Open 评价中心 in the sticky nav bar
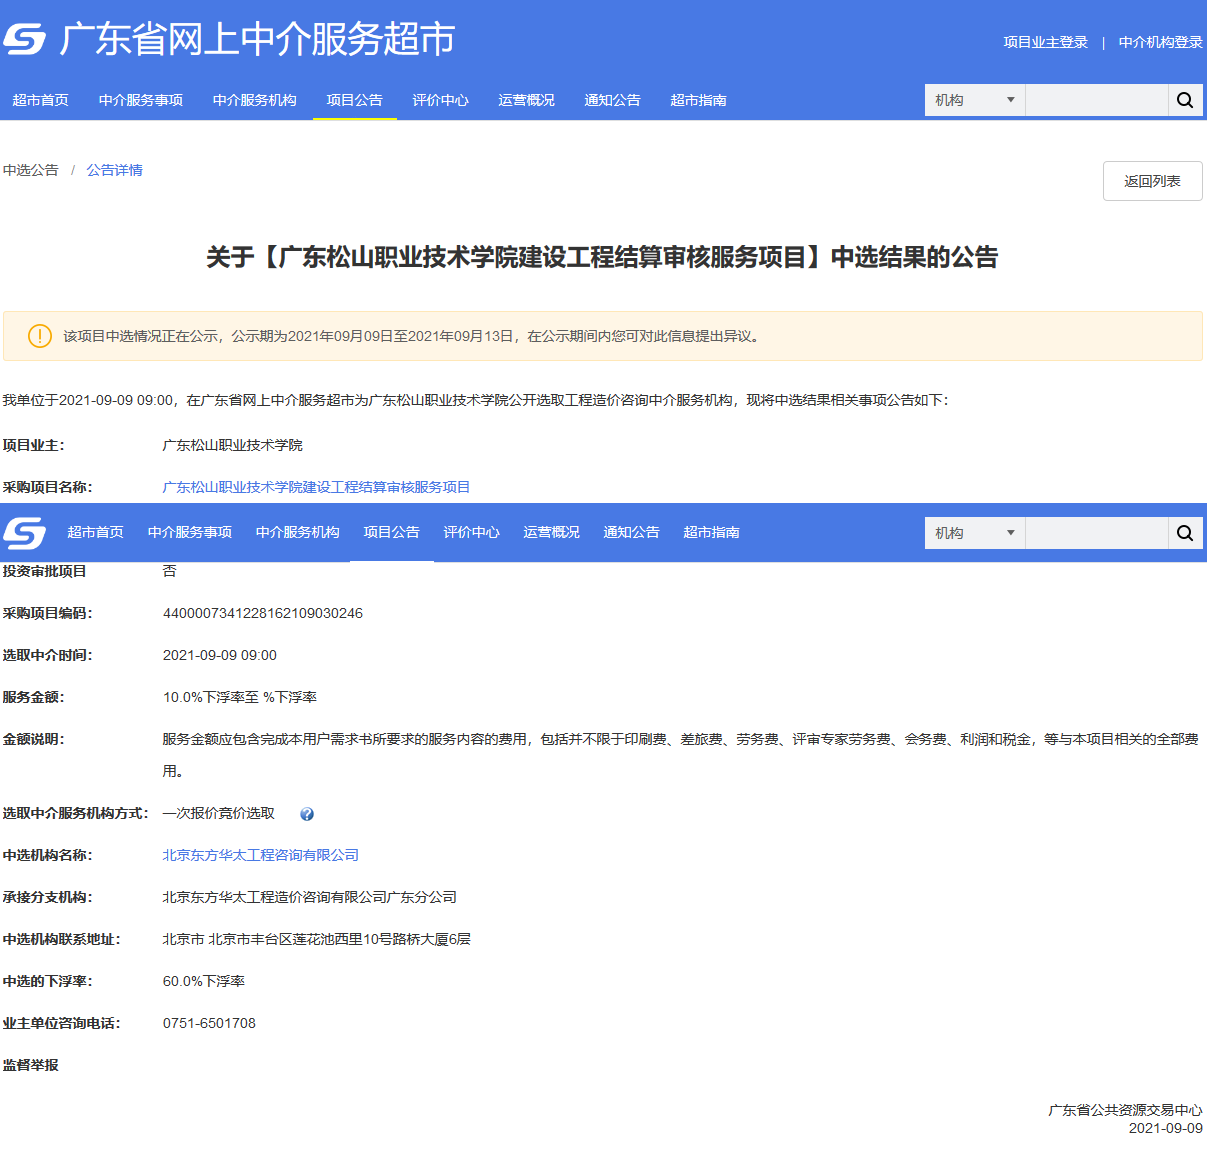This screenshot has height=1163, width=1207. click(472, 532)
